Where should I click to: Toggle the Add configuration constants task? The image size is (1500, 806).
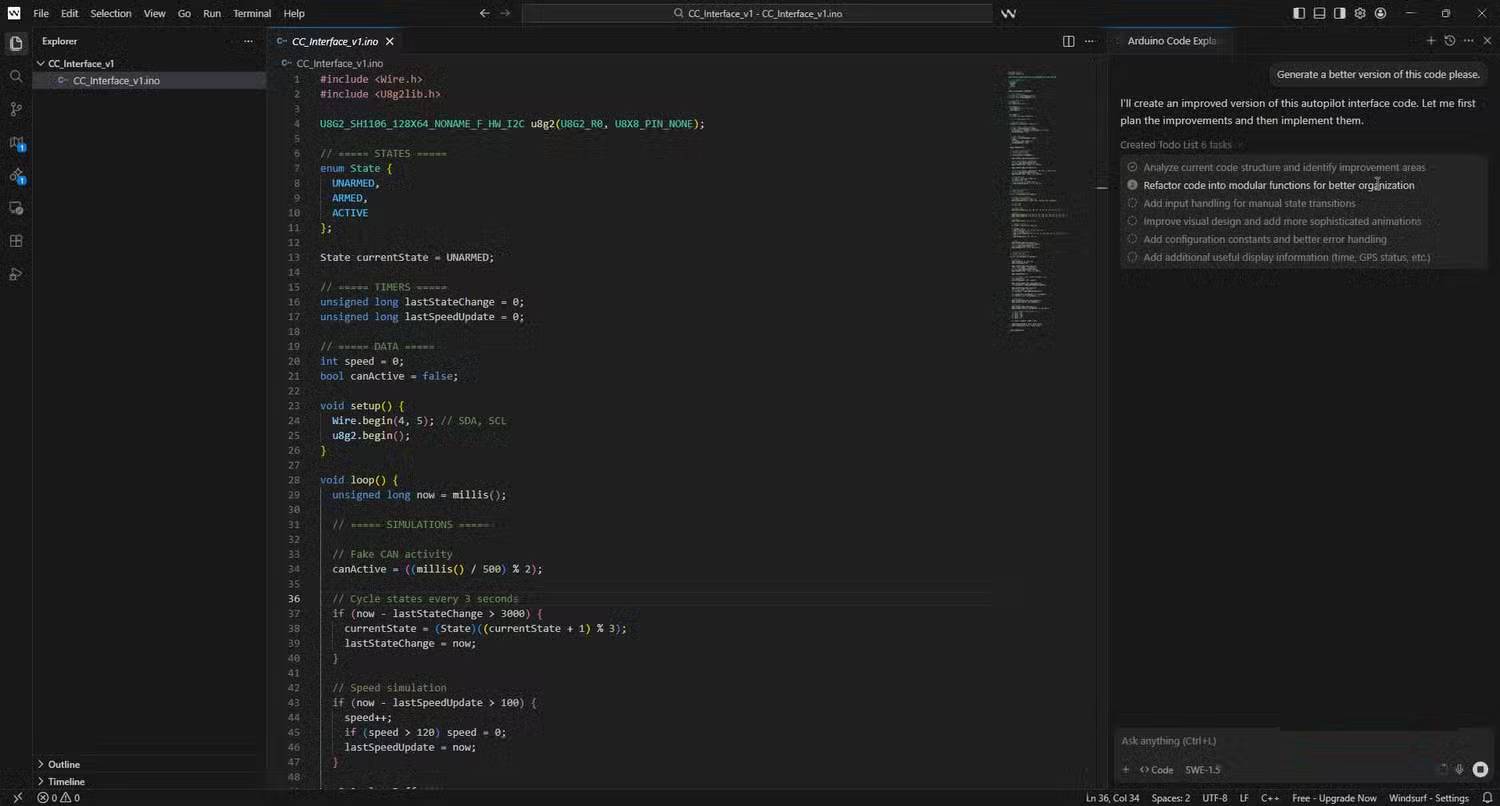[x=1133, y=239]
